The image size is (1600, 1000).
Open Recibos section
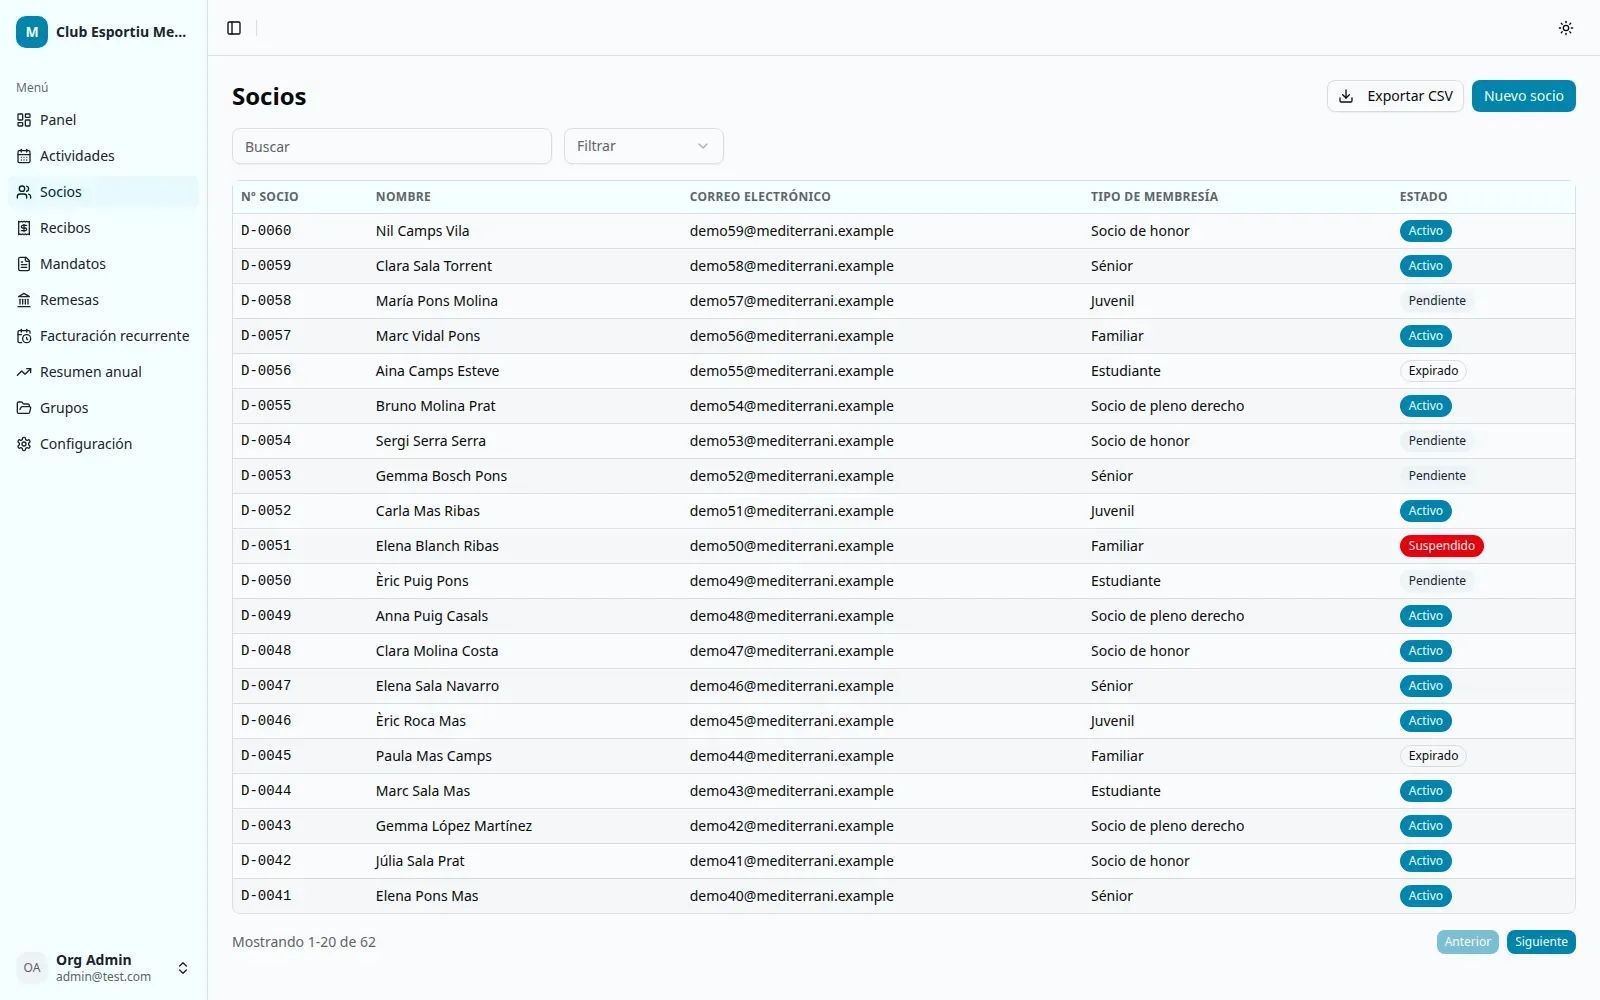[x=103, y=228]
